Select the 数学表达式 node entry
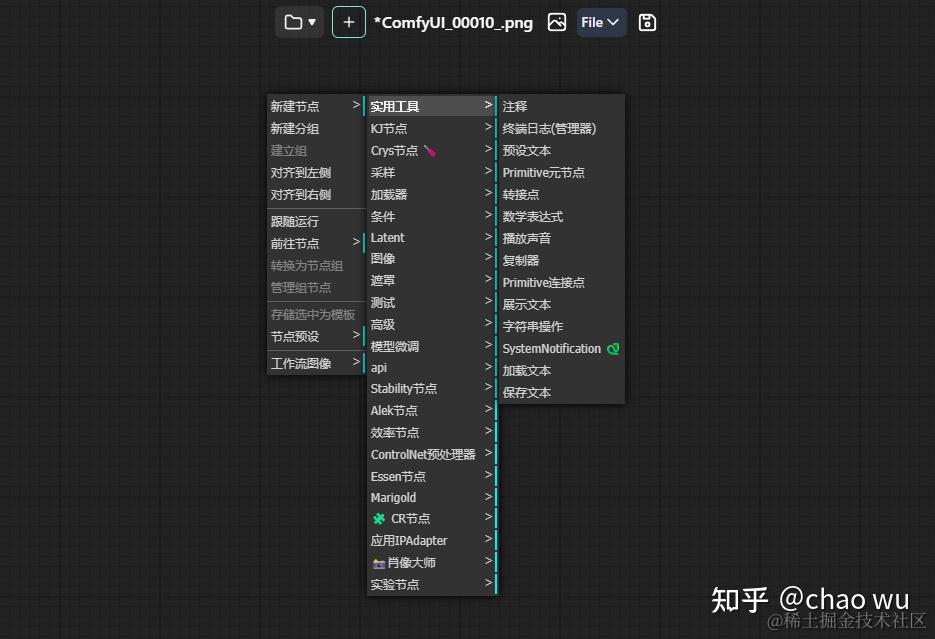The width and height of the screenshot is (935, 639). 532,216
